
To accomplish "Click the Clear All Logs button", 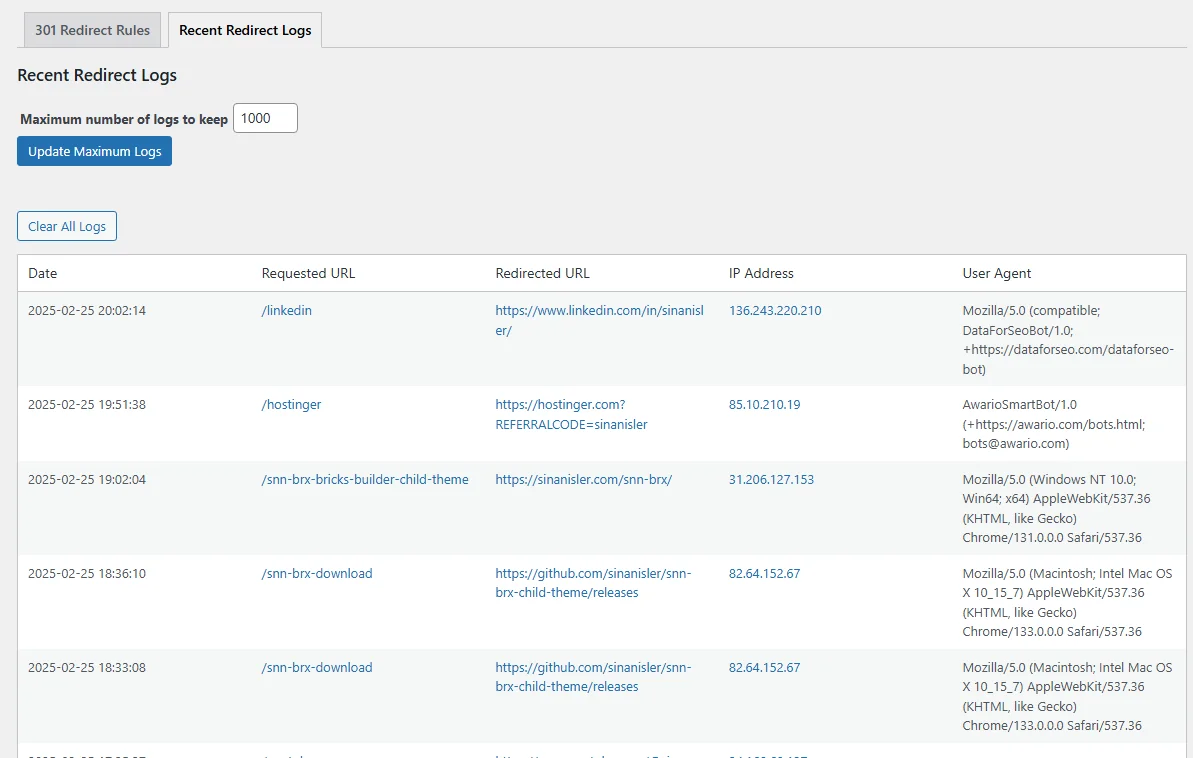I will click(x=67, y=226).
